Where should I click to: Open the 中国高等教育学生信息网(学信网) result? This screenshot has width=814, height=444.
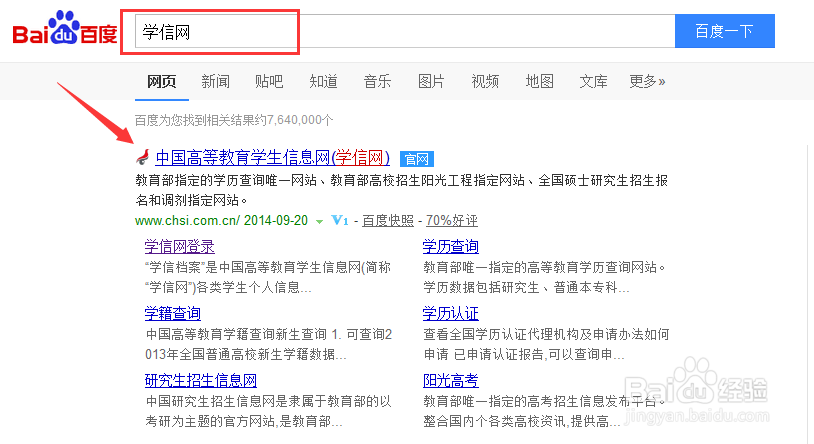[273, 157]
